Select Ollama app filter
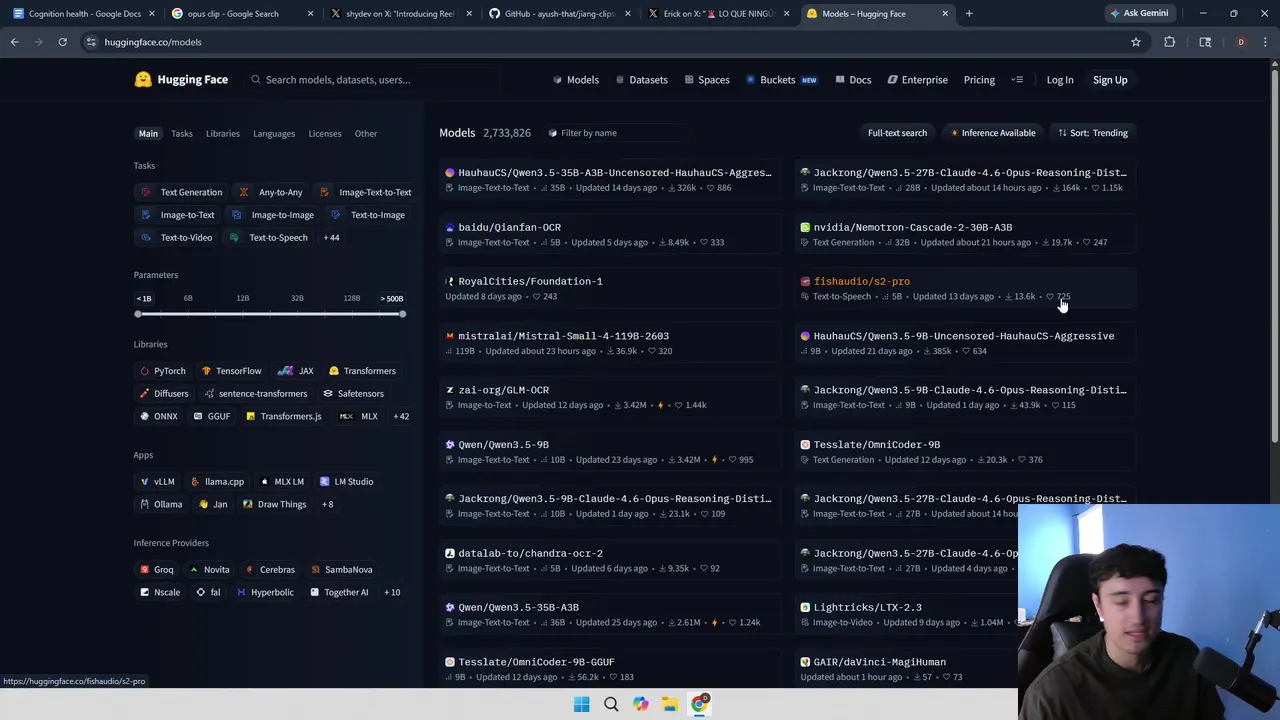1280x720 pixels. [160, 505]
